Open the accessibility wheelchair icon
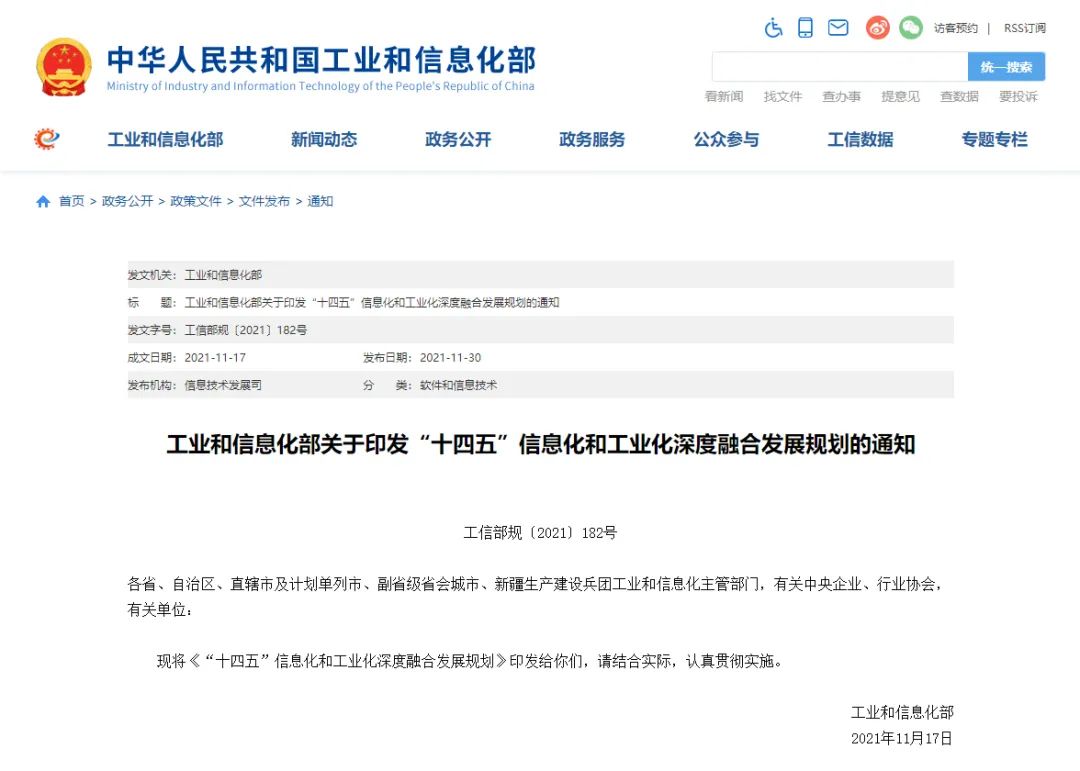The height and width of the screenshot is (771, 1080). click(x=773, y=28)
